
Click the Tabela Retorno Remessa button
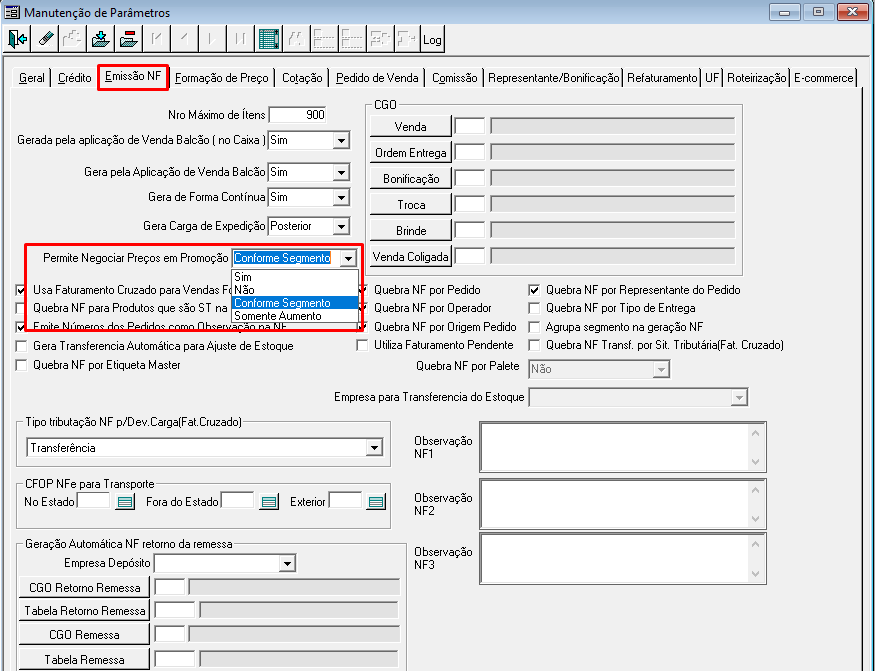point(84,611)
